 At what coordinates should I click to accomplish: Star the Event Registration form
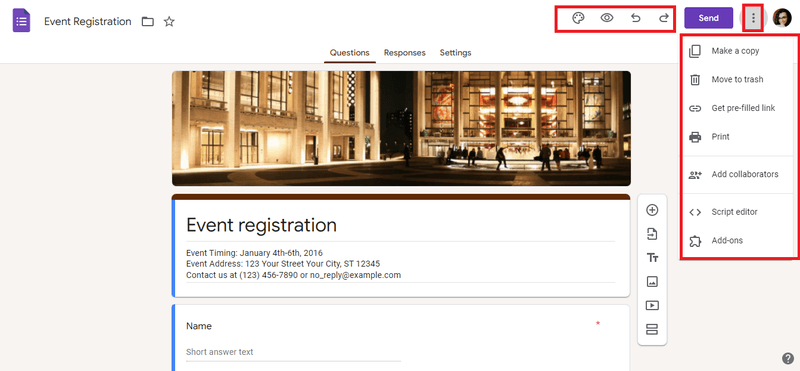point(169,21)
